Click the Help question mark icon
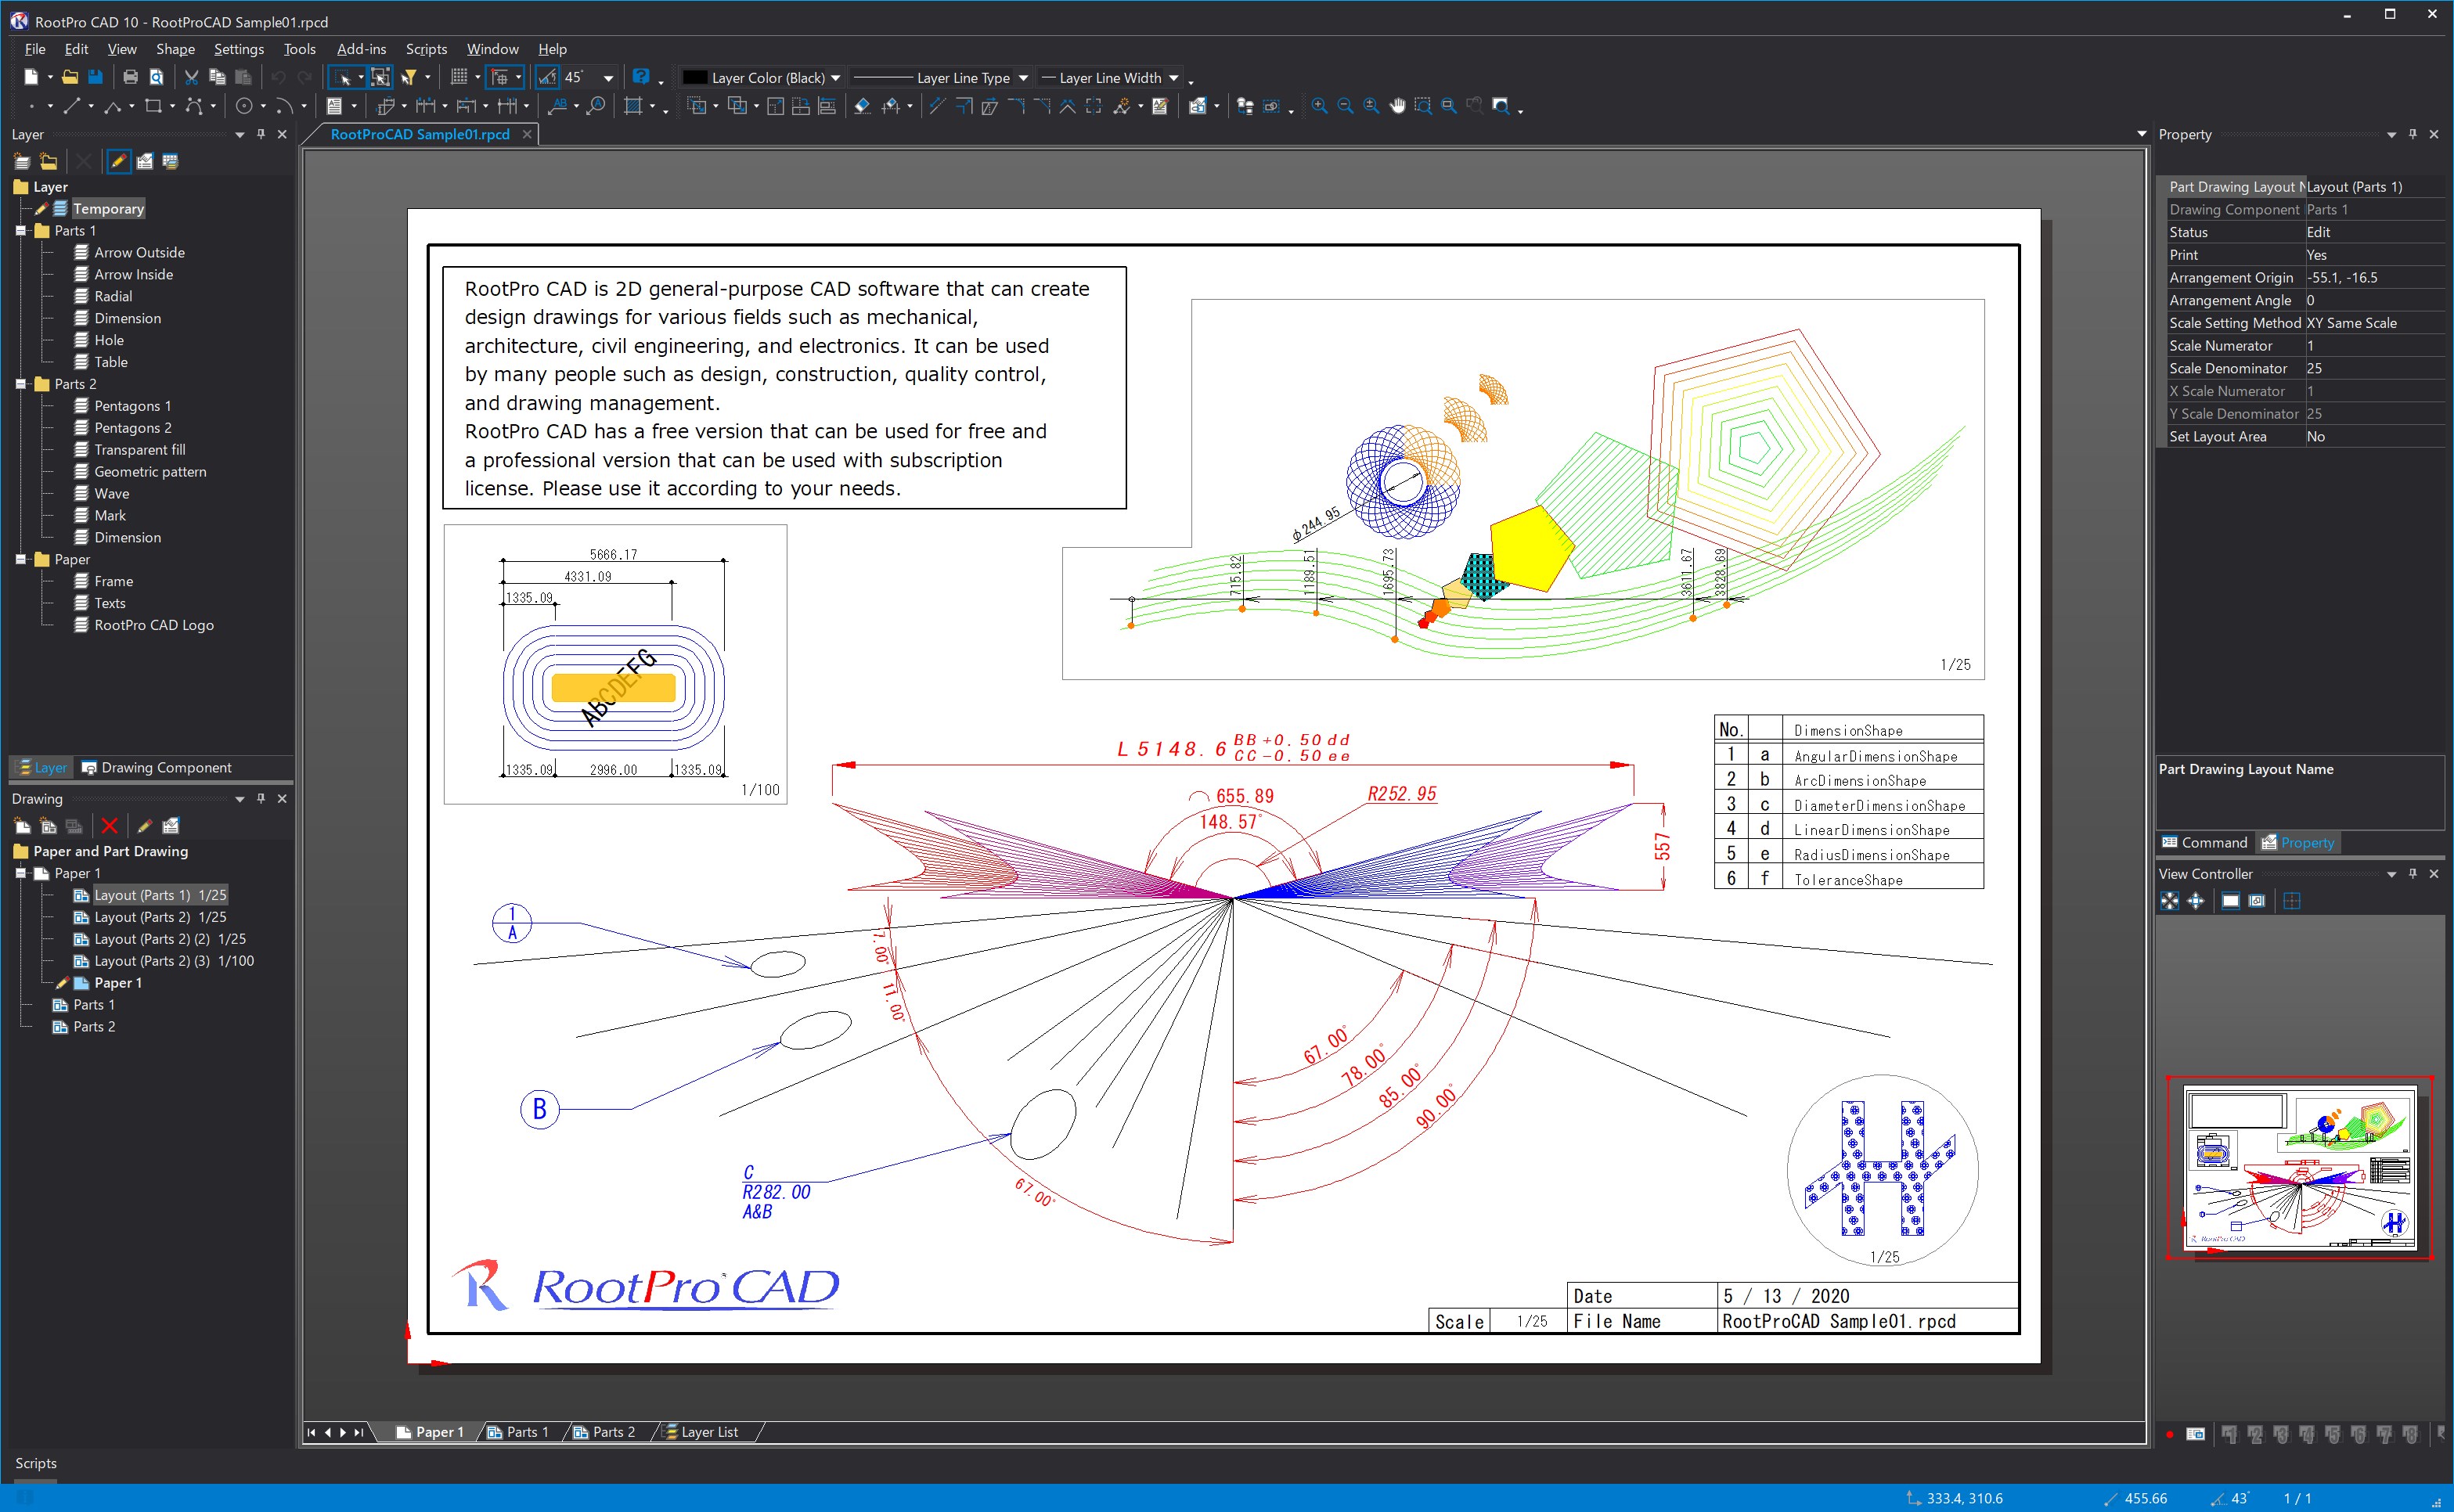 pos(641,77)
